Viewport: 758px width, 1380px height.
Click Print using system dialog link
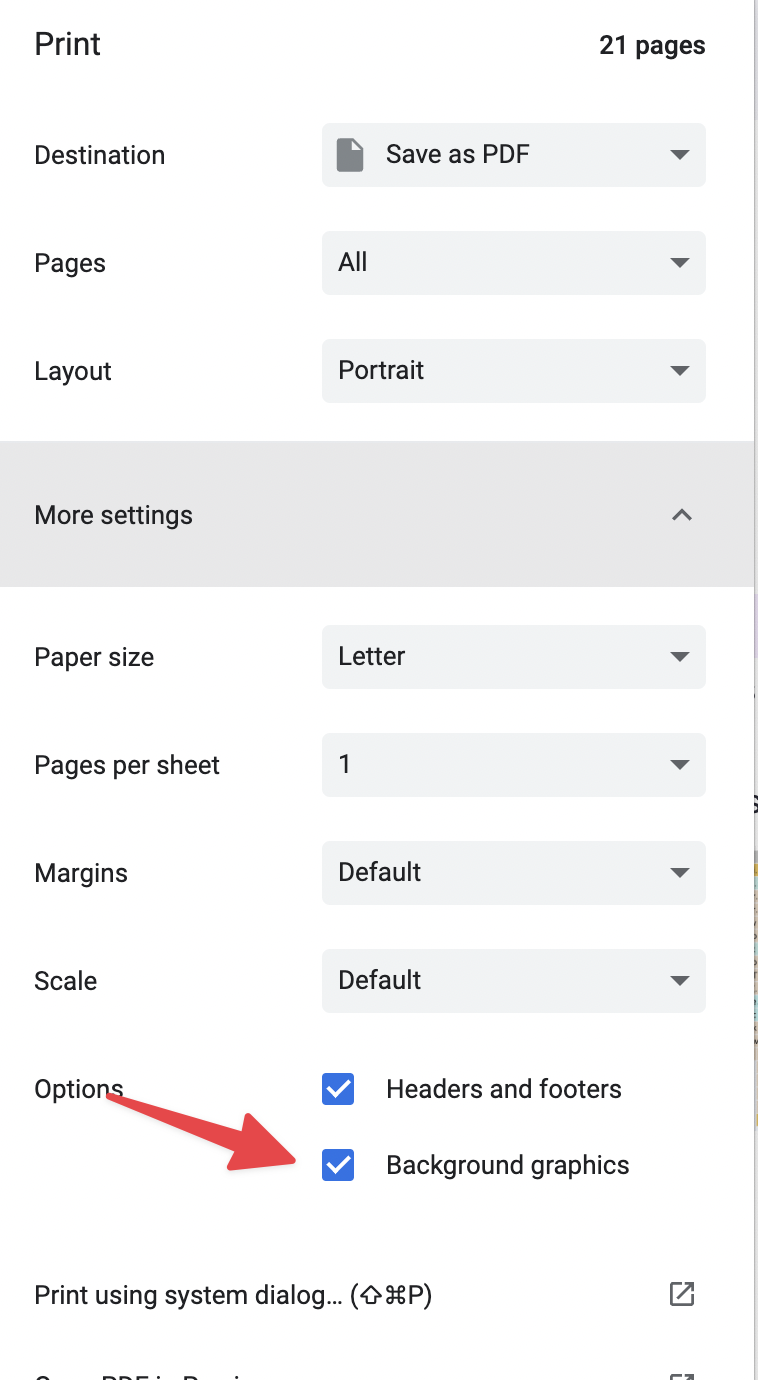click(x=233, y=1295)
